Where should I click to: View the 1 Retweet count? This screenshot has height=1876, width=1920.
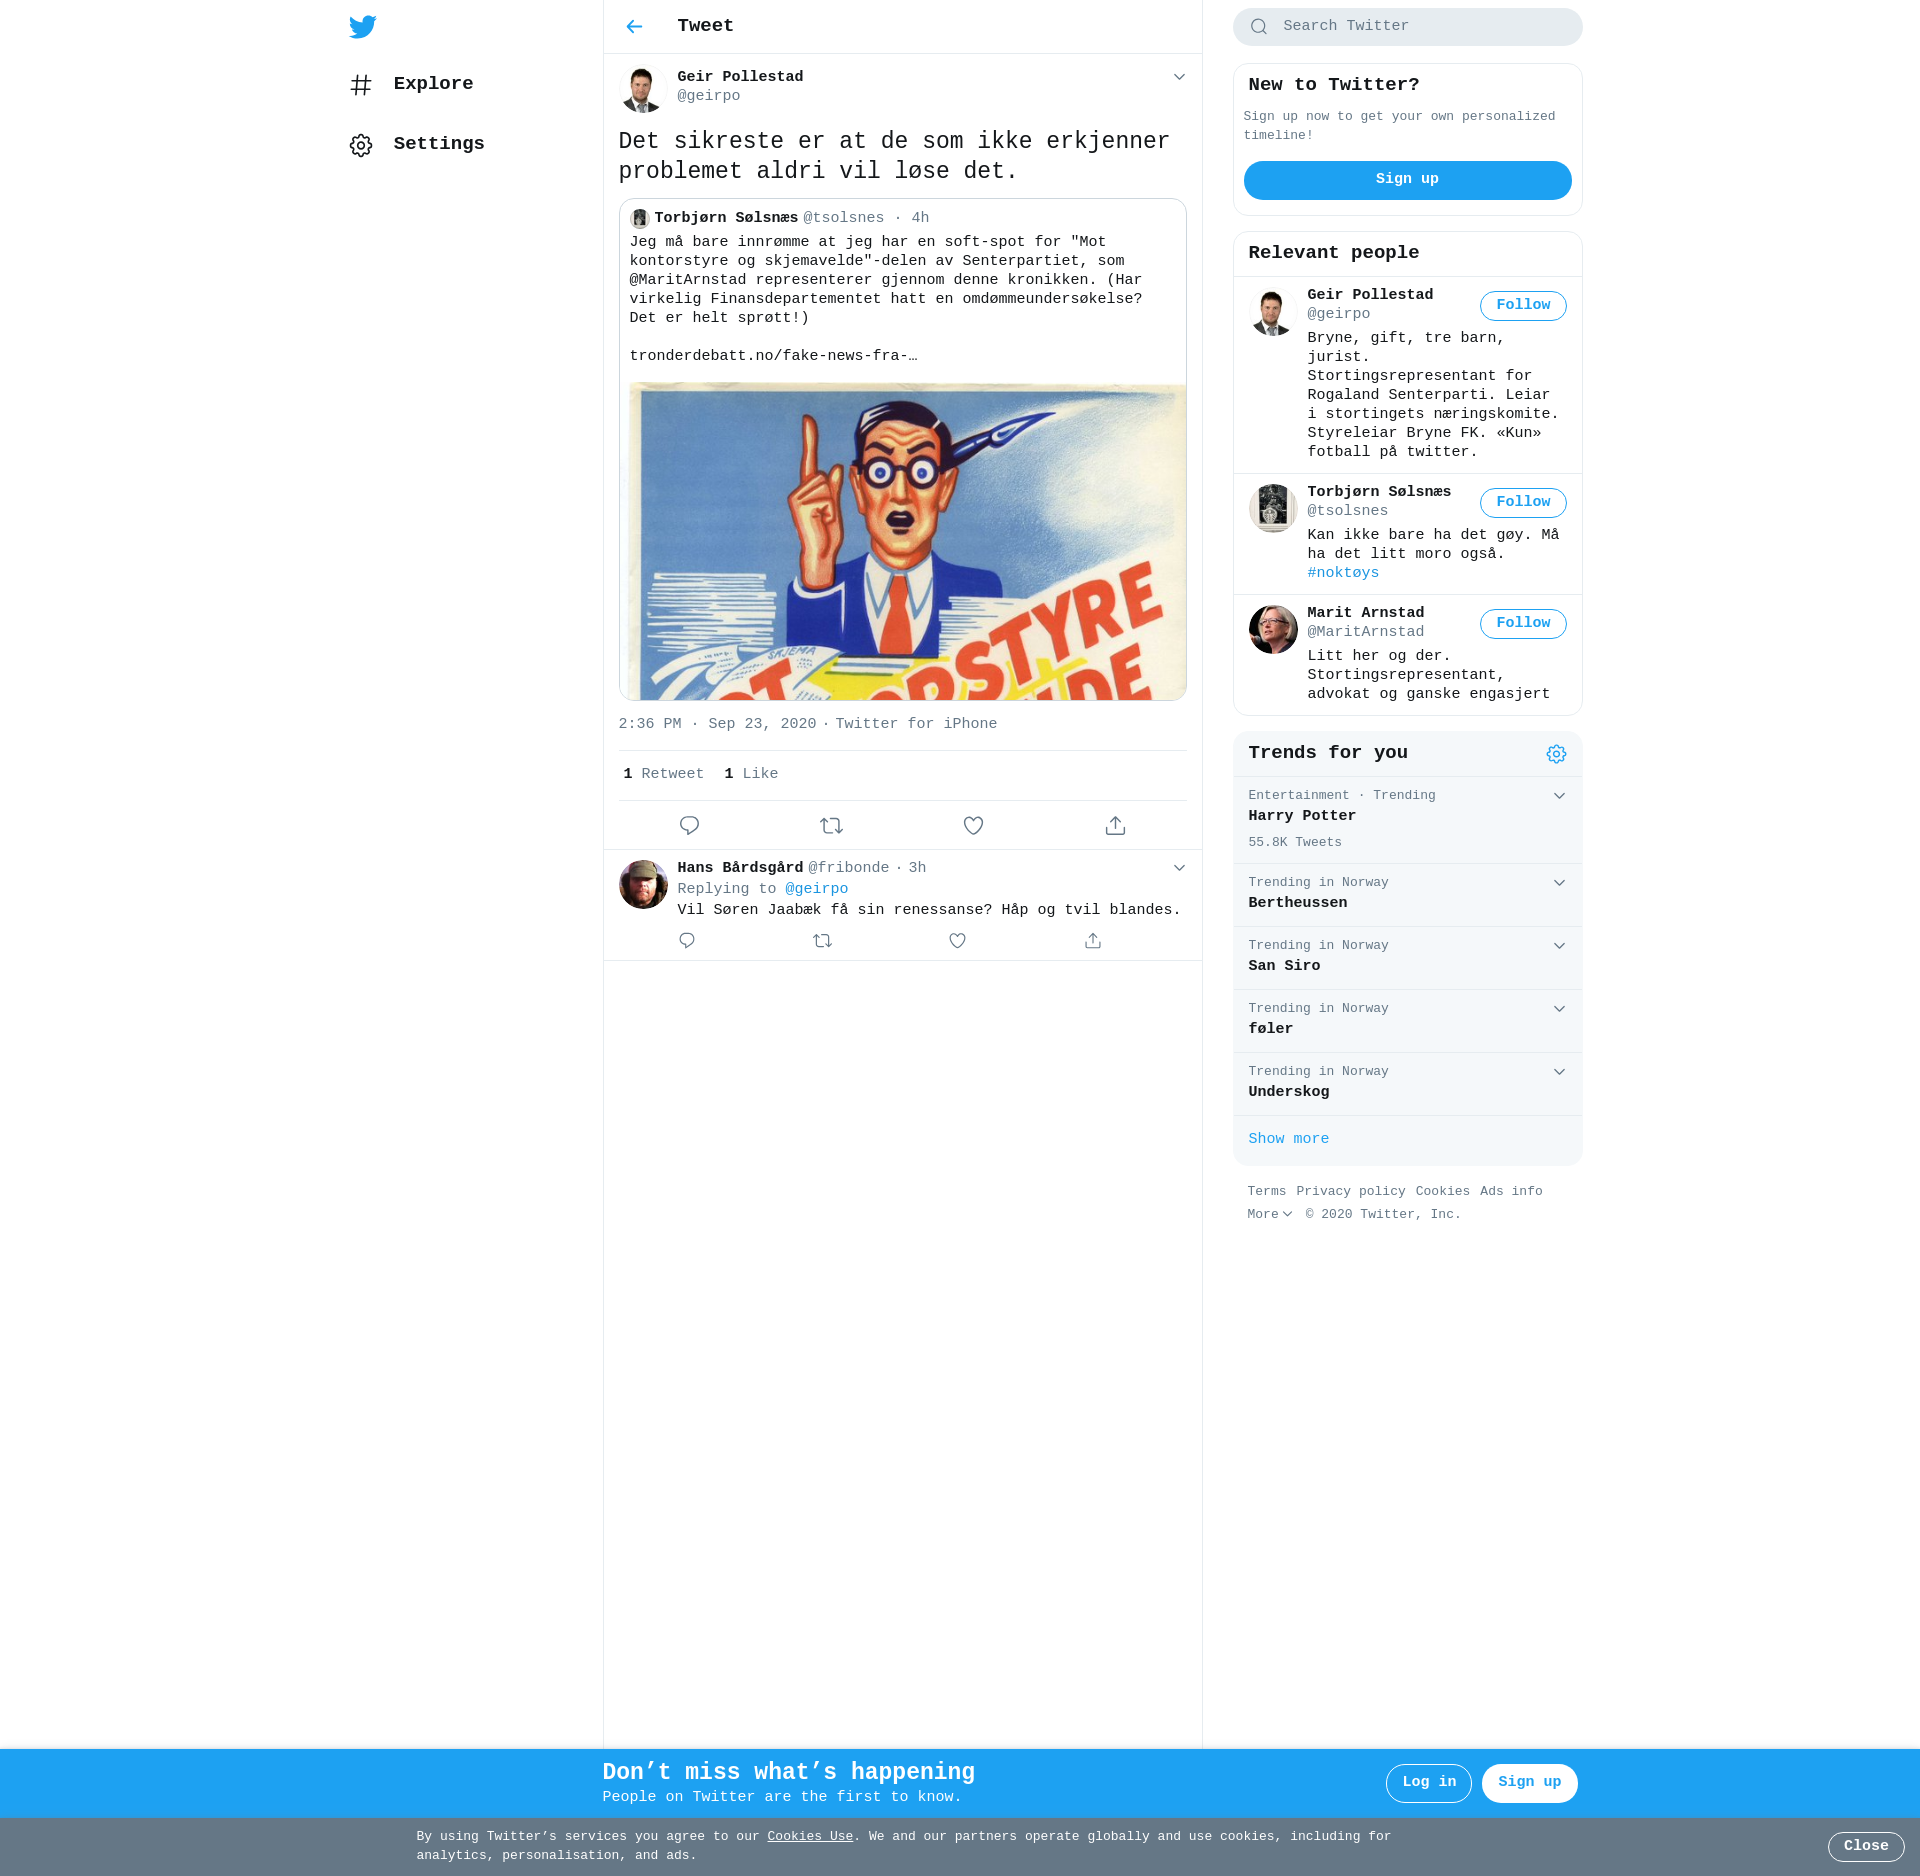tap(663, 774)
